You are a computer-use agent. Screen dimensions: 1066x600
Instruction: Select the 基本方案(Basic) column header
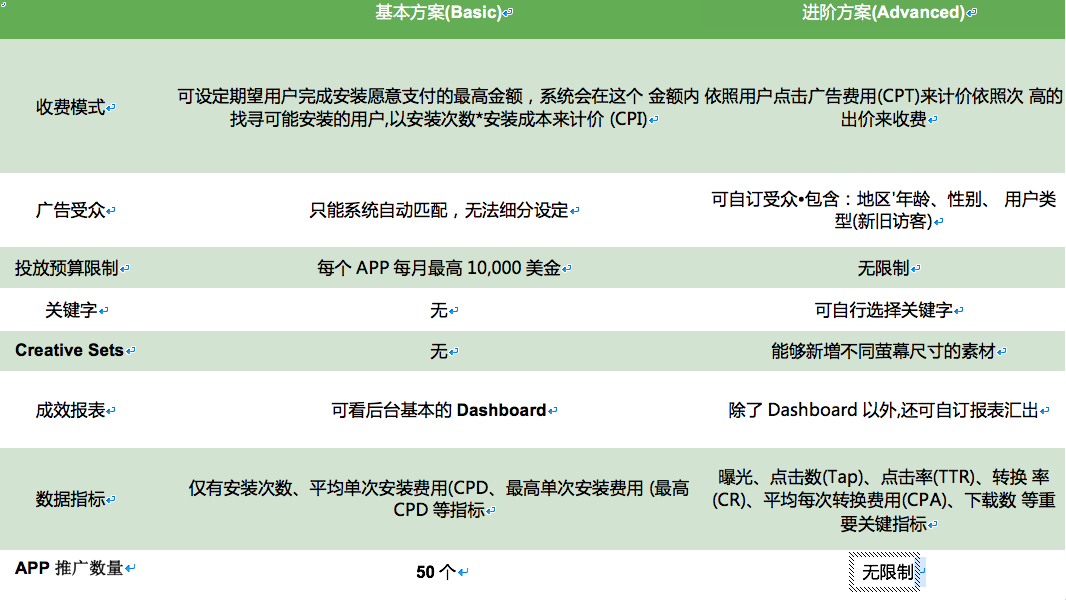click(439, 14)
